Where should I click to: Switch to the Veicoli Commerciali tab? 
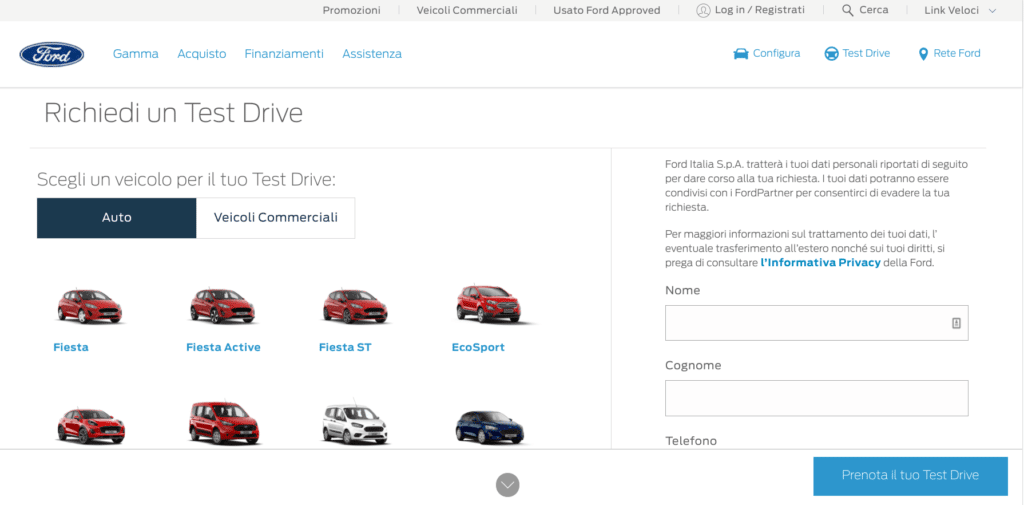click(276, 218)
